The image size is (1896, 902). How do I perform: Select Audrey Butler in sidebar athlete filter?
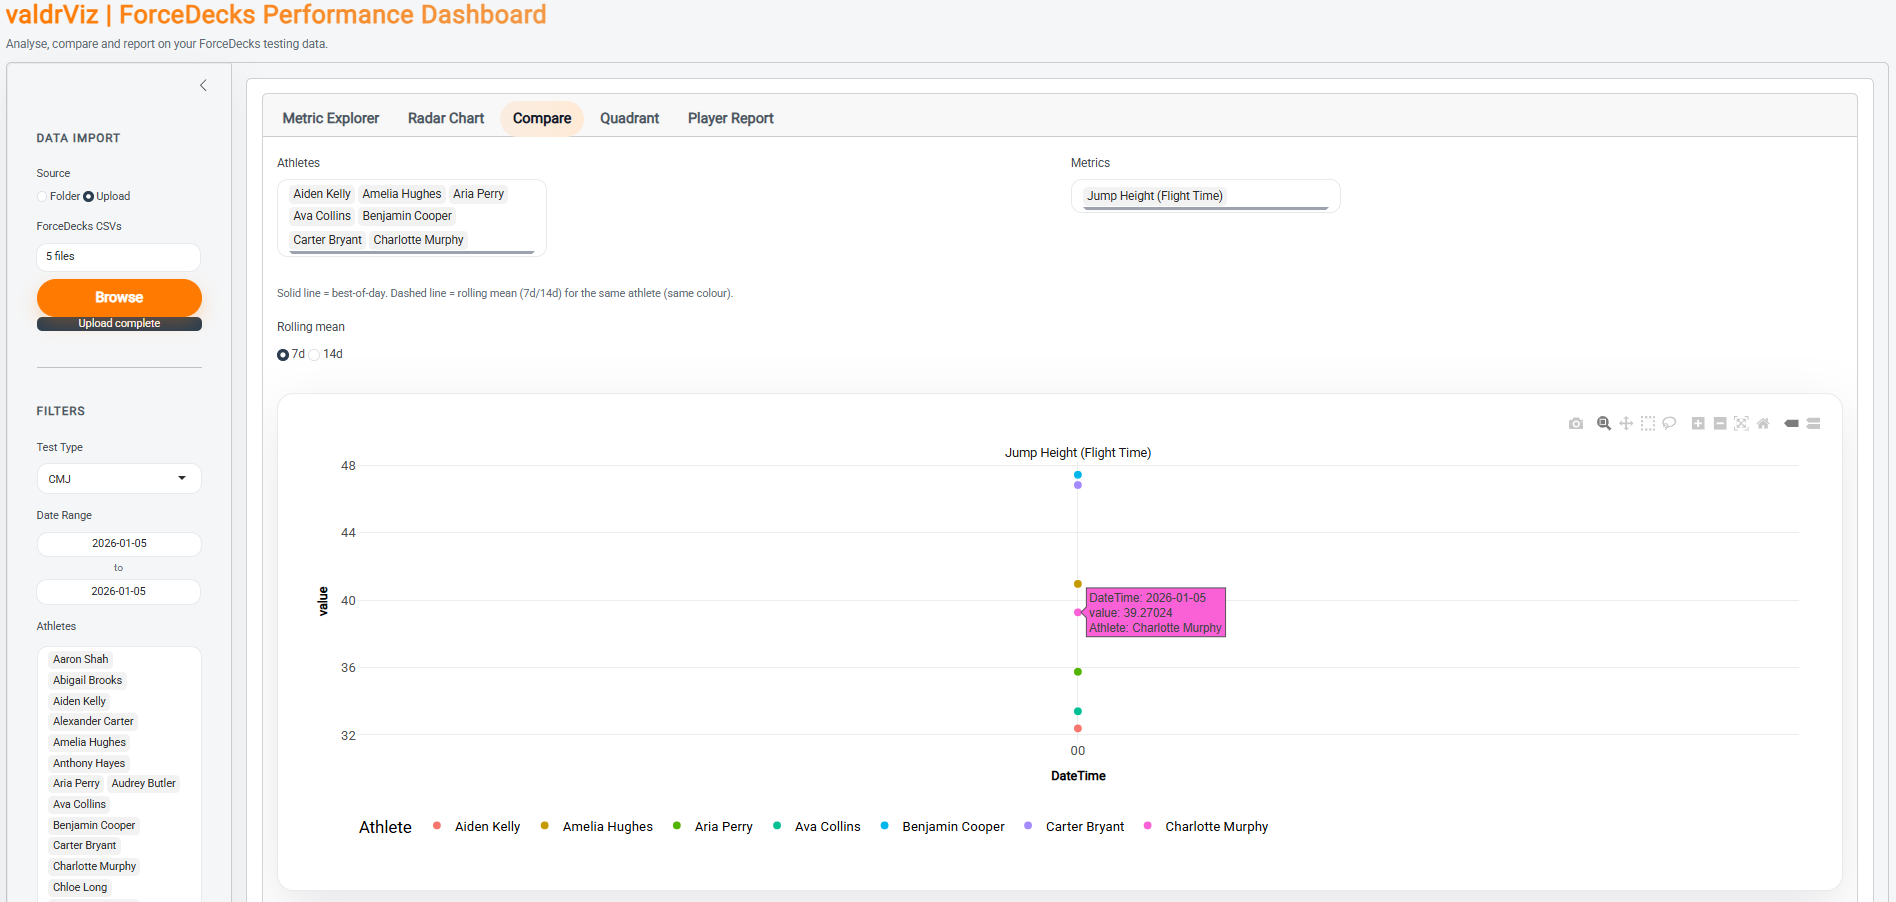coord(144,784)
